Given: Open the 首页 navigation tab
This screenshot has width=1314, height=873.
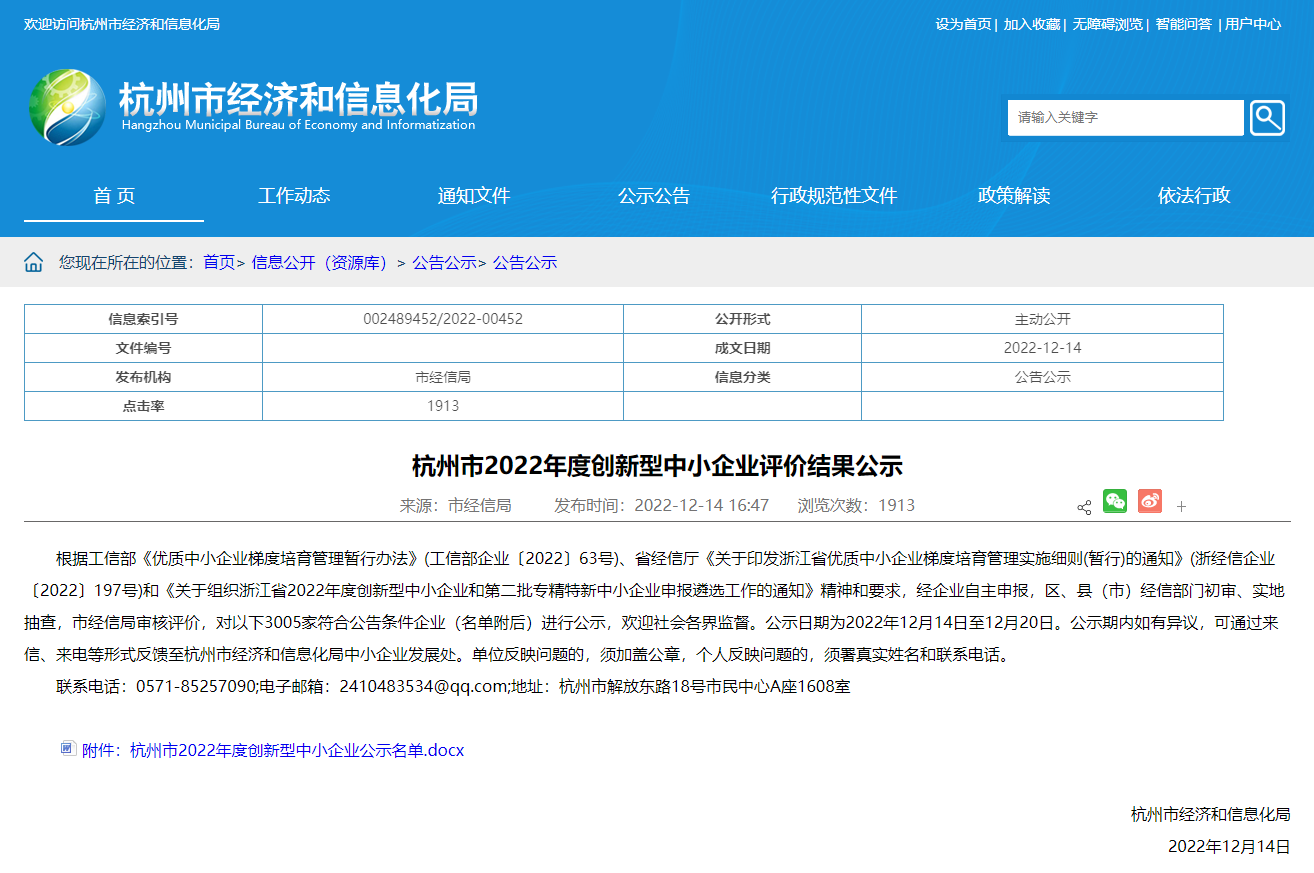Looking at the screenshot, I should click(x=114, y=196).
